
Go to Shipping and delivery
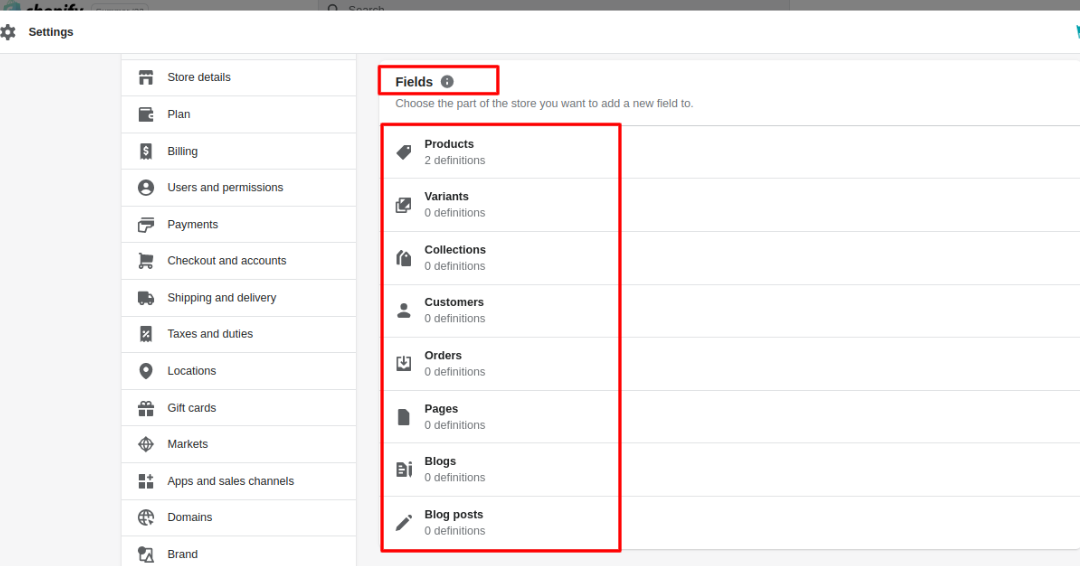pos(239,297)
